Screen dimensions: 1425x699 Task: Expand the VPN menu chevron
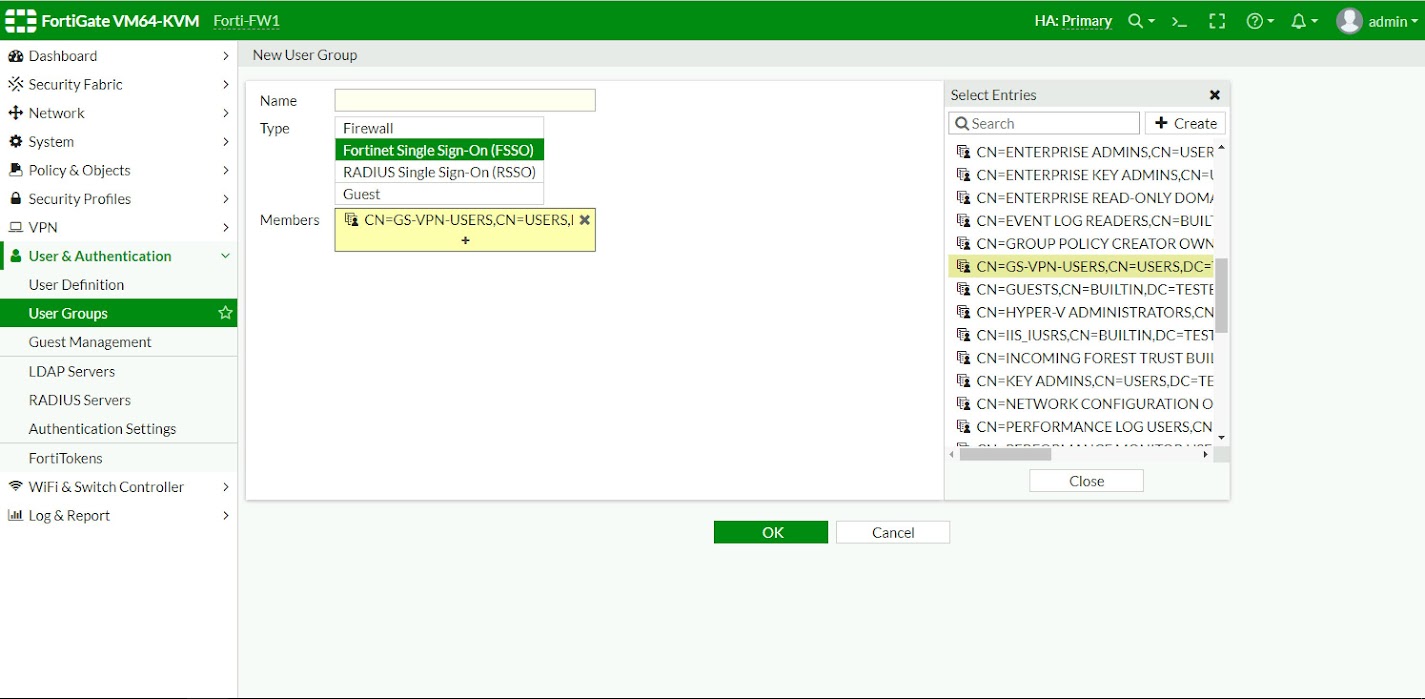[x=226, y=227]
